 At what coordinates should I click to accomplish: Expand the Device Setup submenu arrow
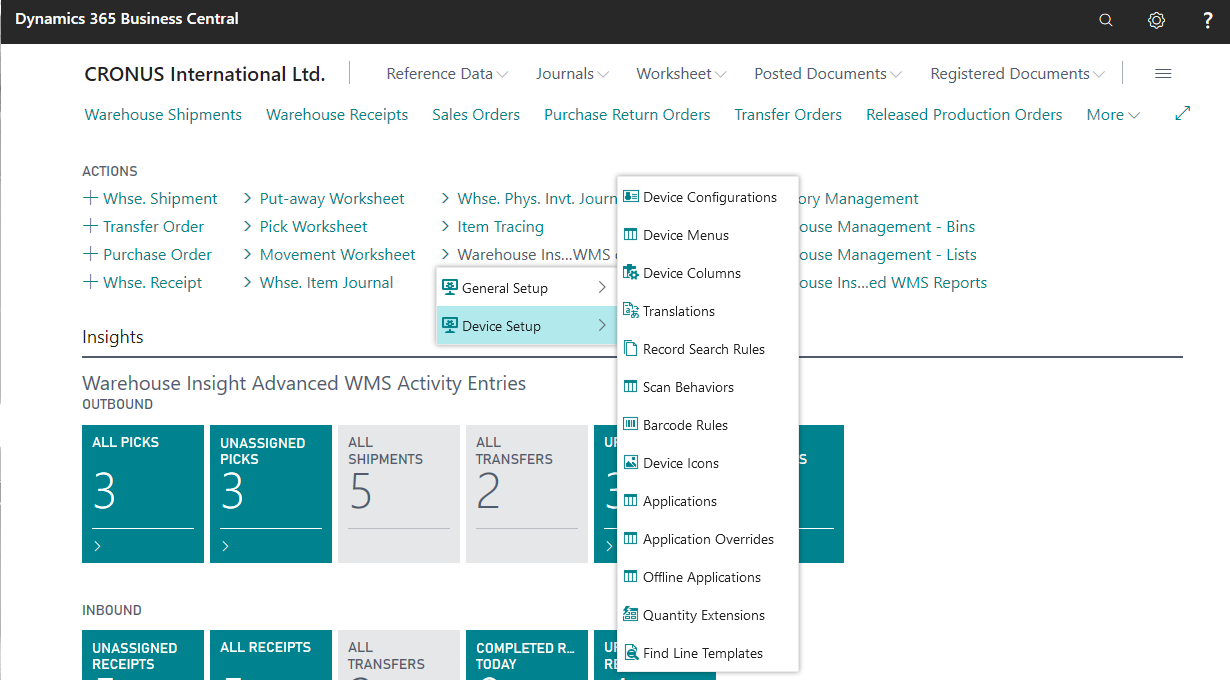pos(602,326)
